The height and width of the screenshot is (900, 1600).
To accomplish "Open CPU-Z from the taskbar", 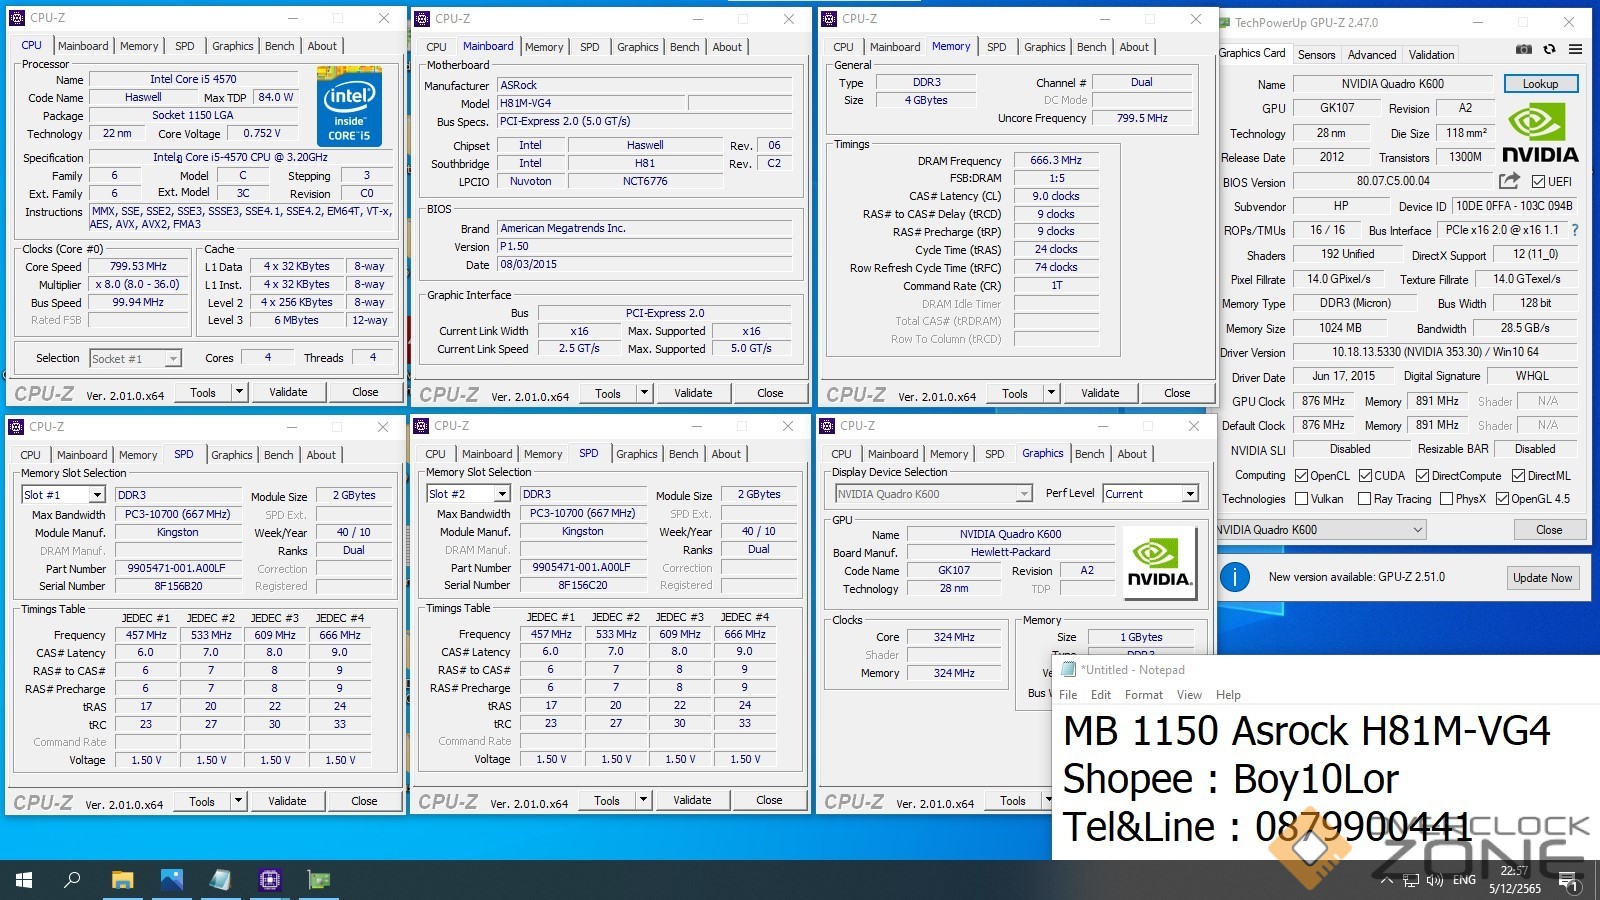I will coord(269,880).
